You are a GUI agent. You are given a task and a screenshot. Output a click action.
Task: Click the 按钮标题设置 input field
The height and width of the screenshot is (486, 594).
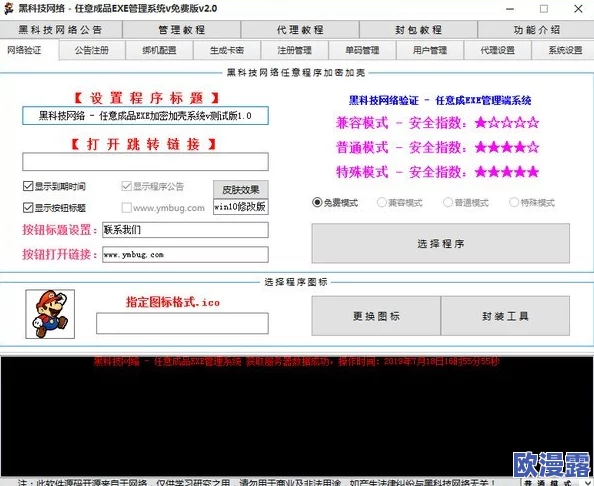[185, 230]
